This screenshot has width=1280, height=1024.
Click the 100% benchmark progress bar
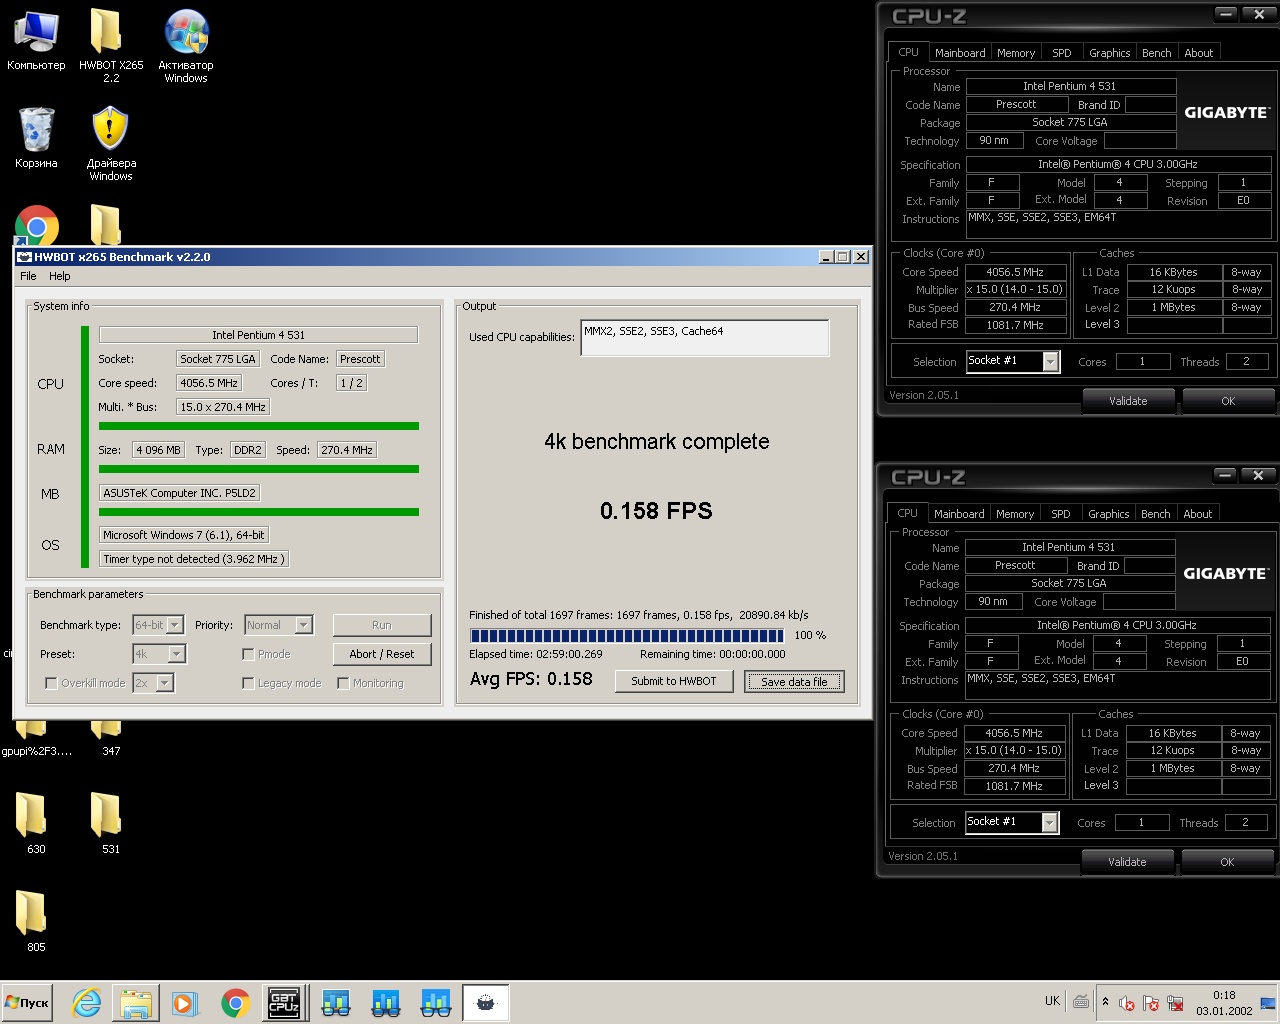coord(628,635)
